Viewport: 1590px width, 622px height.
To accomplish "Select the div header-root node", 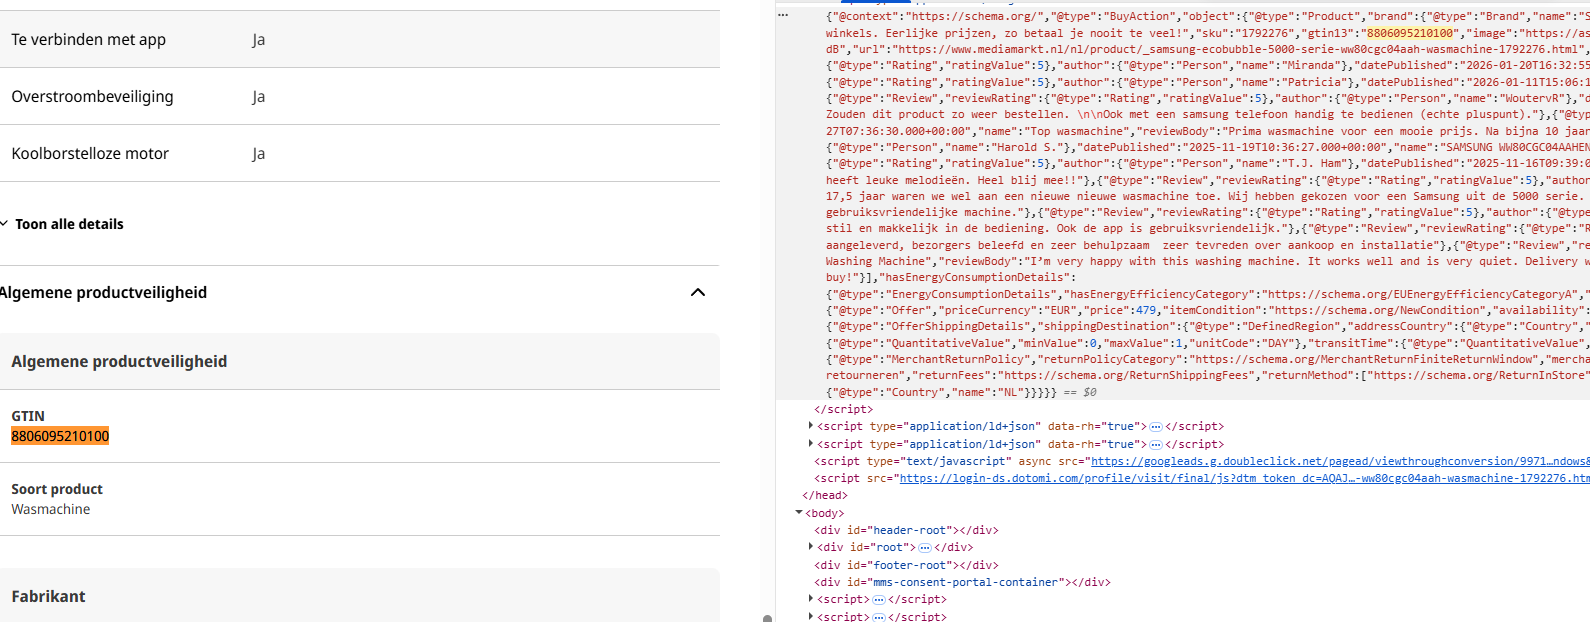I will tap(906, 530).
